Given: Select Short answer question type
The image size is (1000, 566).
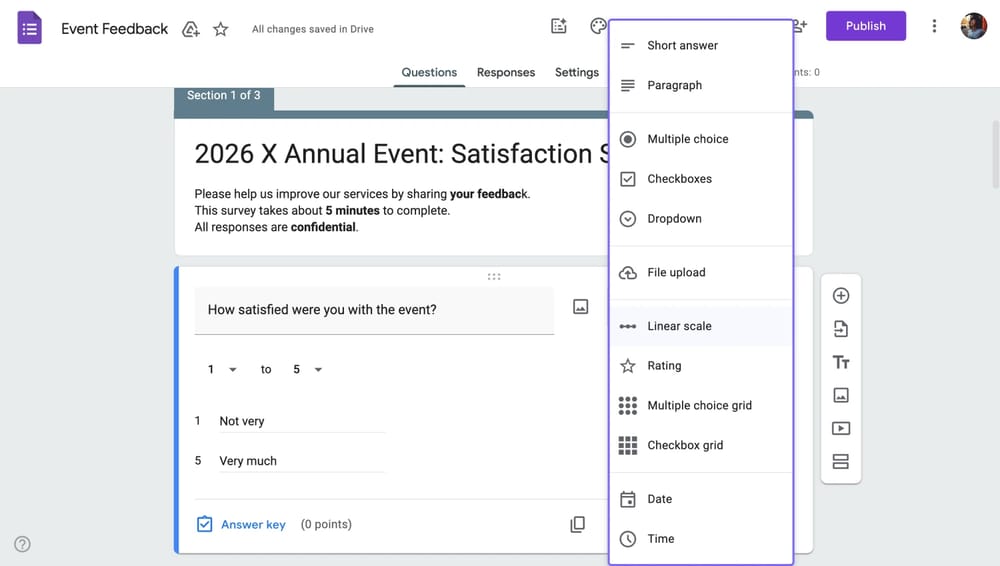Looking at the screenshot, I should [x=701, y=45].
